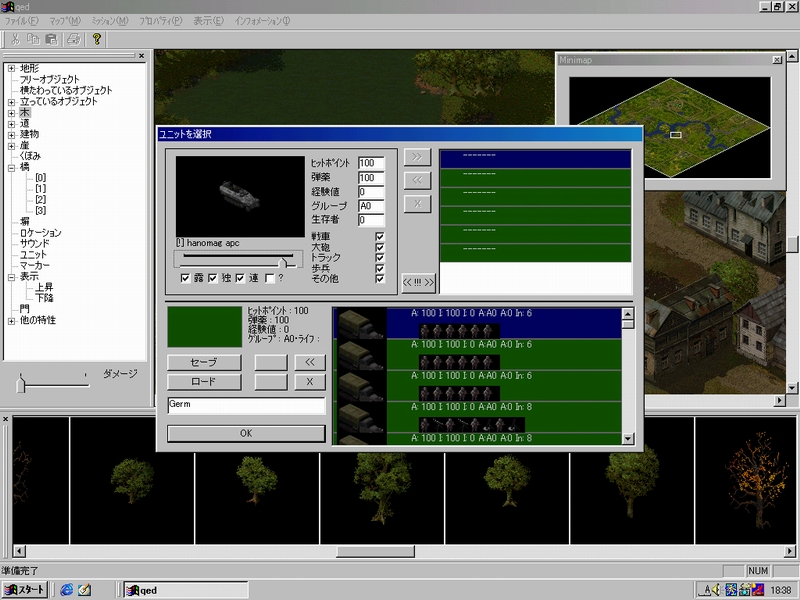Viewport: 800px width, 600px height.
Task: Click the map view scroll up arrow
Action: pyautogui.click(x=792, y=56)
